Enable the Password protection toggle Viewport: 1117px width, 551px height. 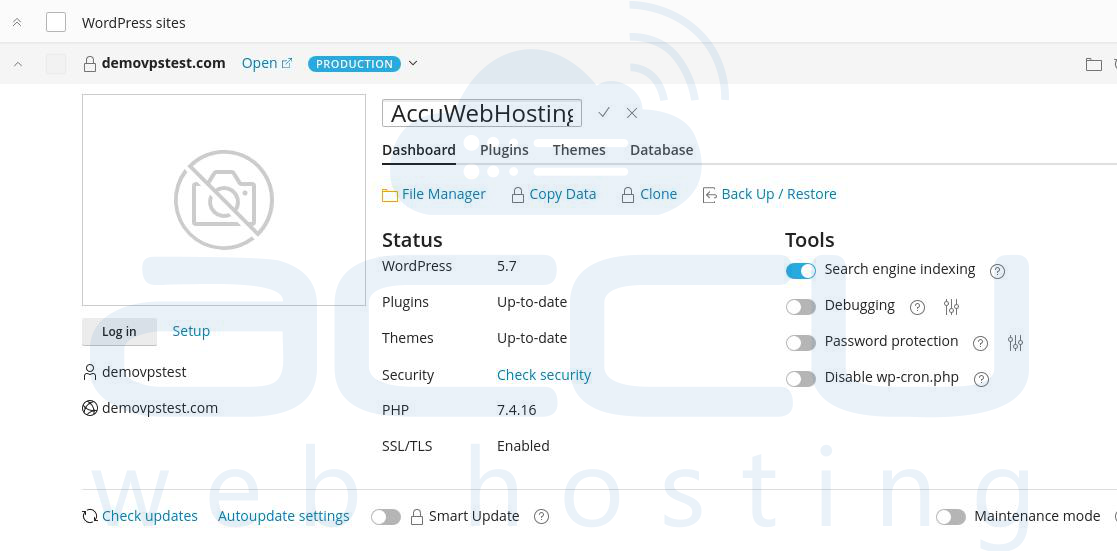click(x=801, y=344)
